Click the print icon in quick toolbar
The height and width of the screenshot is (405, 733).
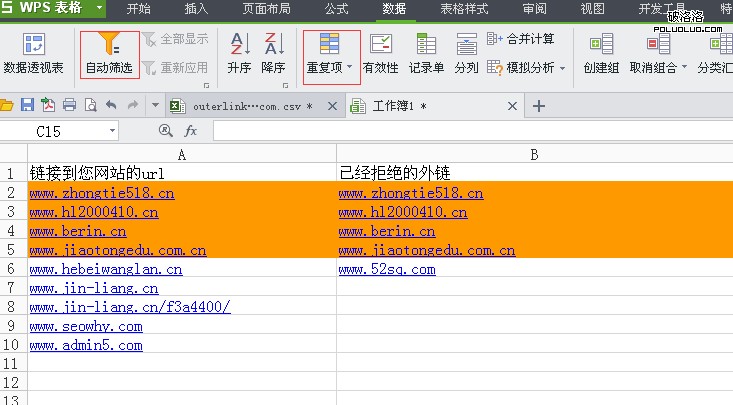point(70,105)
